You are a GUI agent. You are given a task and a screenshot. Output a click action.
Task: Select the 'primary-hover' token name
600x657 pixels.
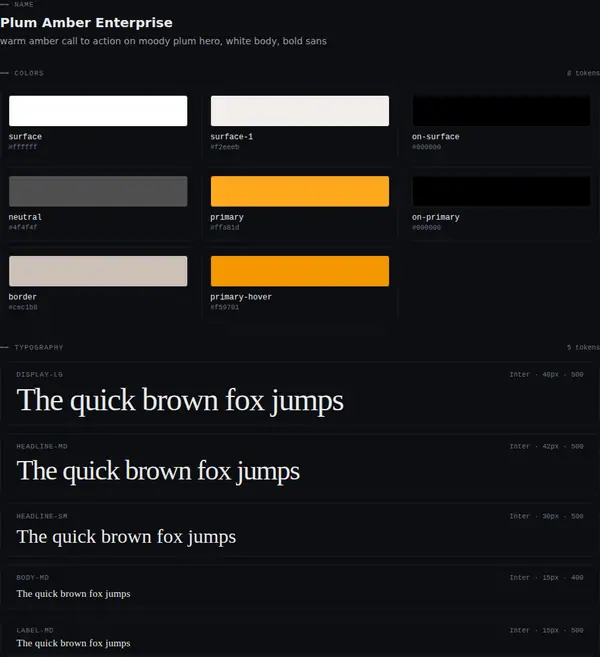click(241, 297)
